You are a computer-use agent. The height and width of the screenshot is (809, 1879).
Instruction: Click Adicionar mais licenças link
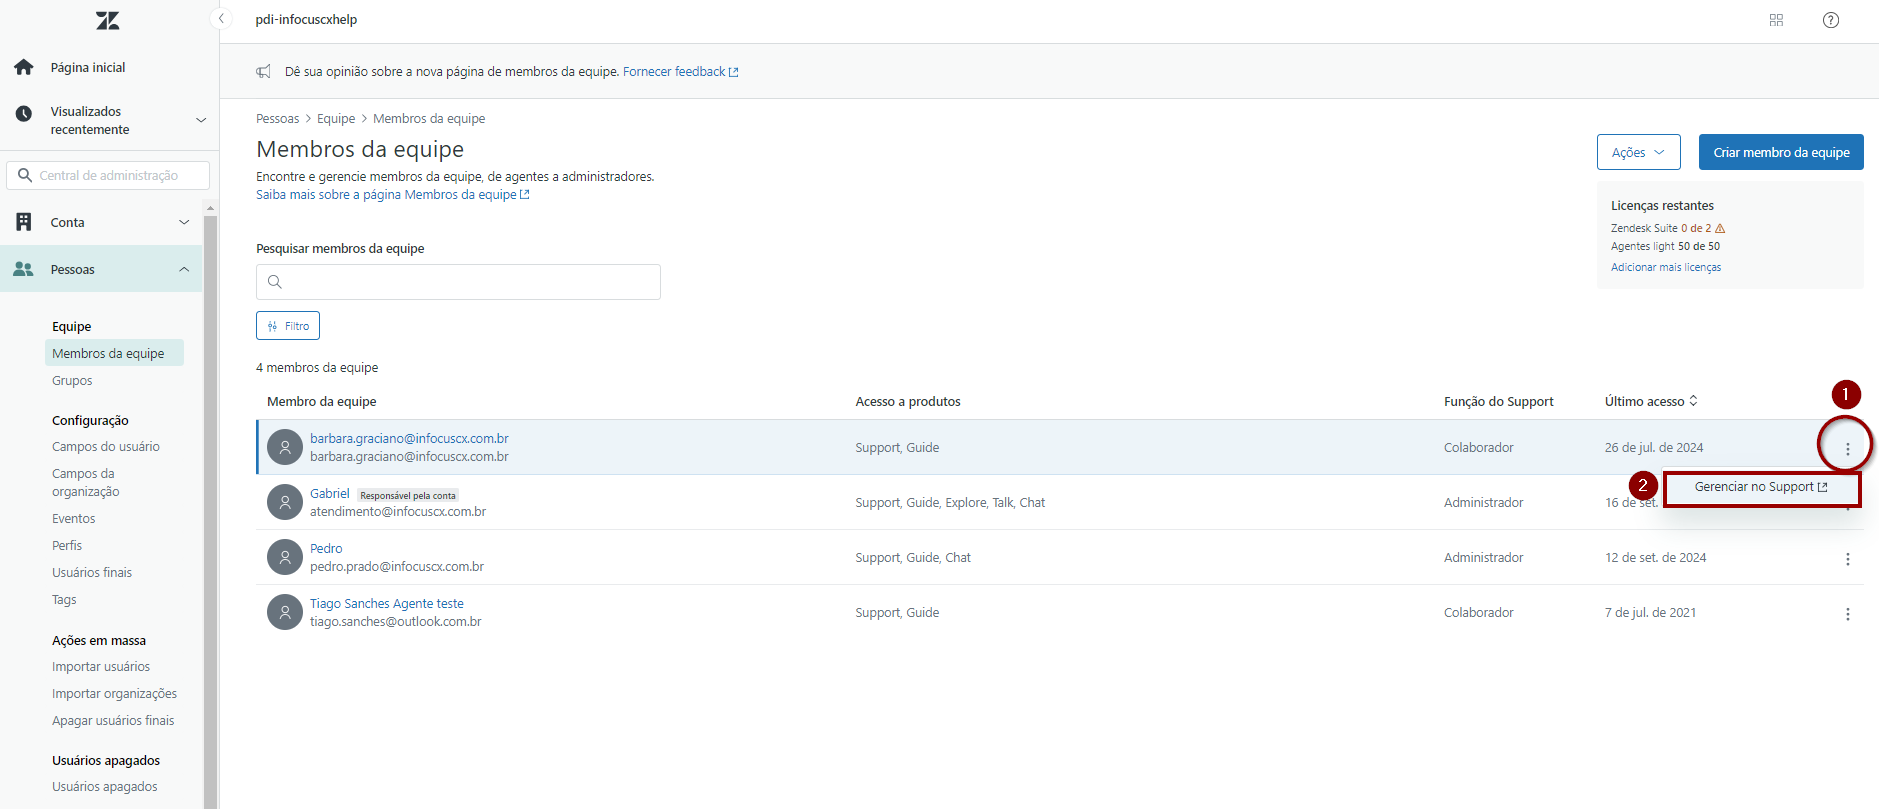(1665, 267)
